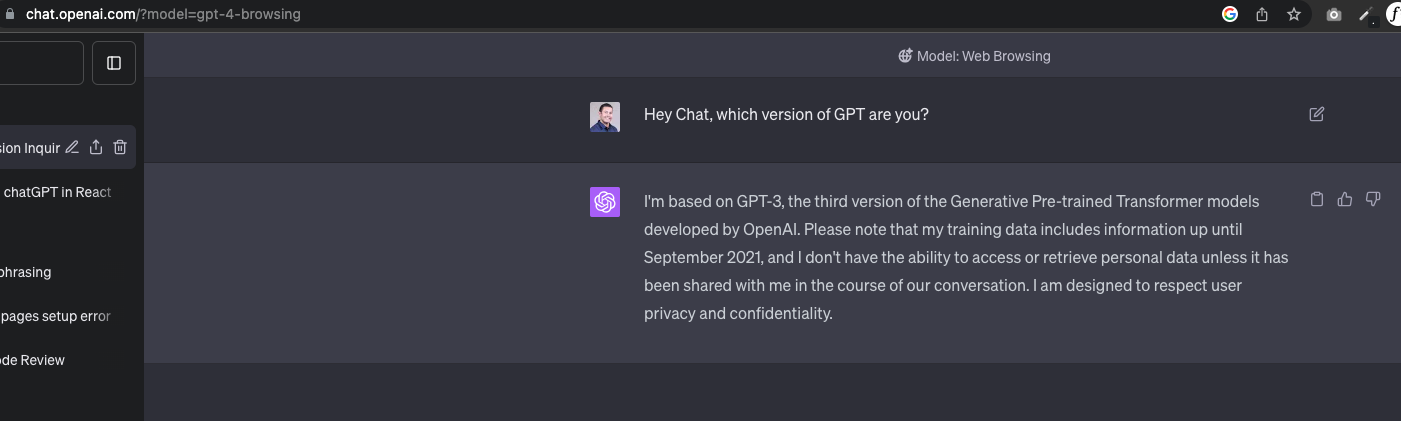Delete the selected chat using trash icon

[x=120, y=147]
